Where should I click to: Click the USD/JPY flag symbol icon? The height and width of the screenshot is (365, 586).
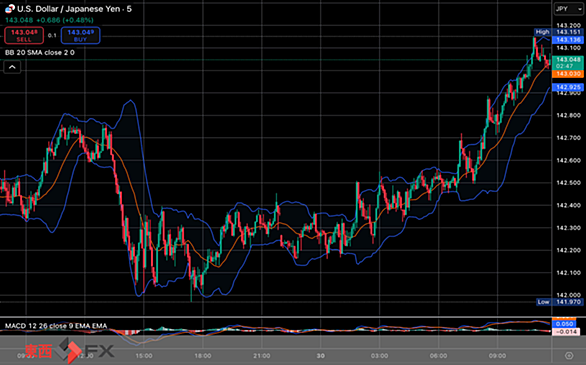click(x=10, y=9)
